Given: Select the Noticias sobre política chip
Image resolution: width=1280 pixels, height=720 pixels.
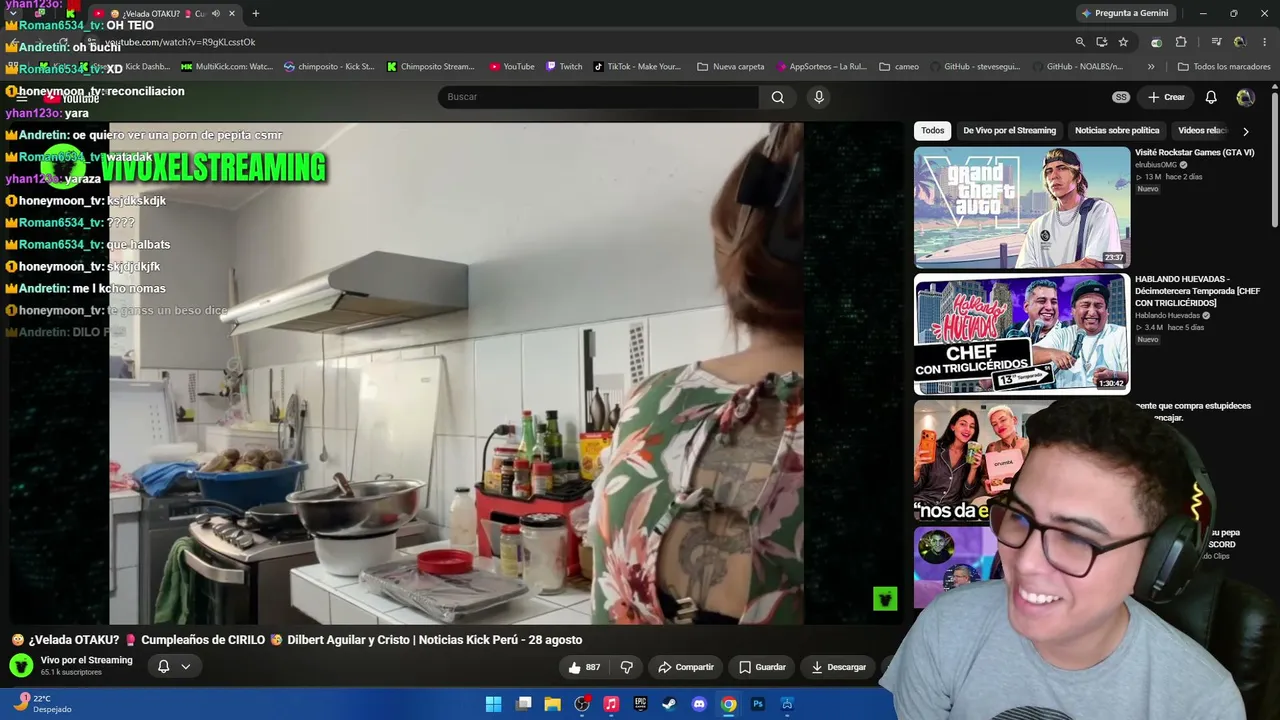Looking at the screenshot, I should (1117, 131).
